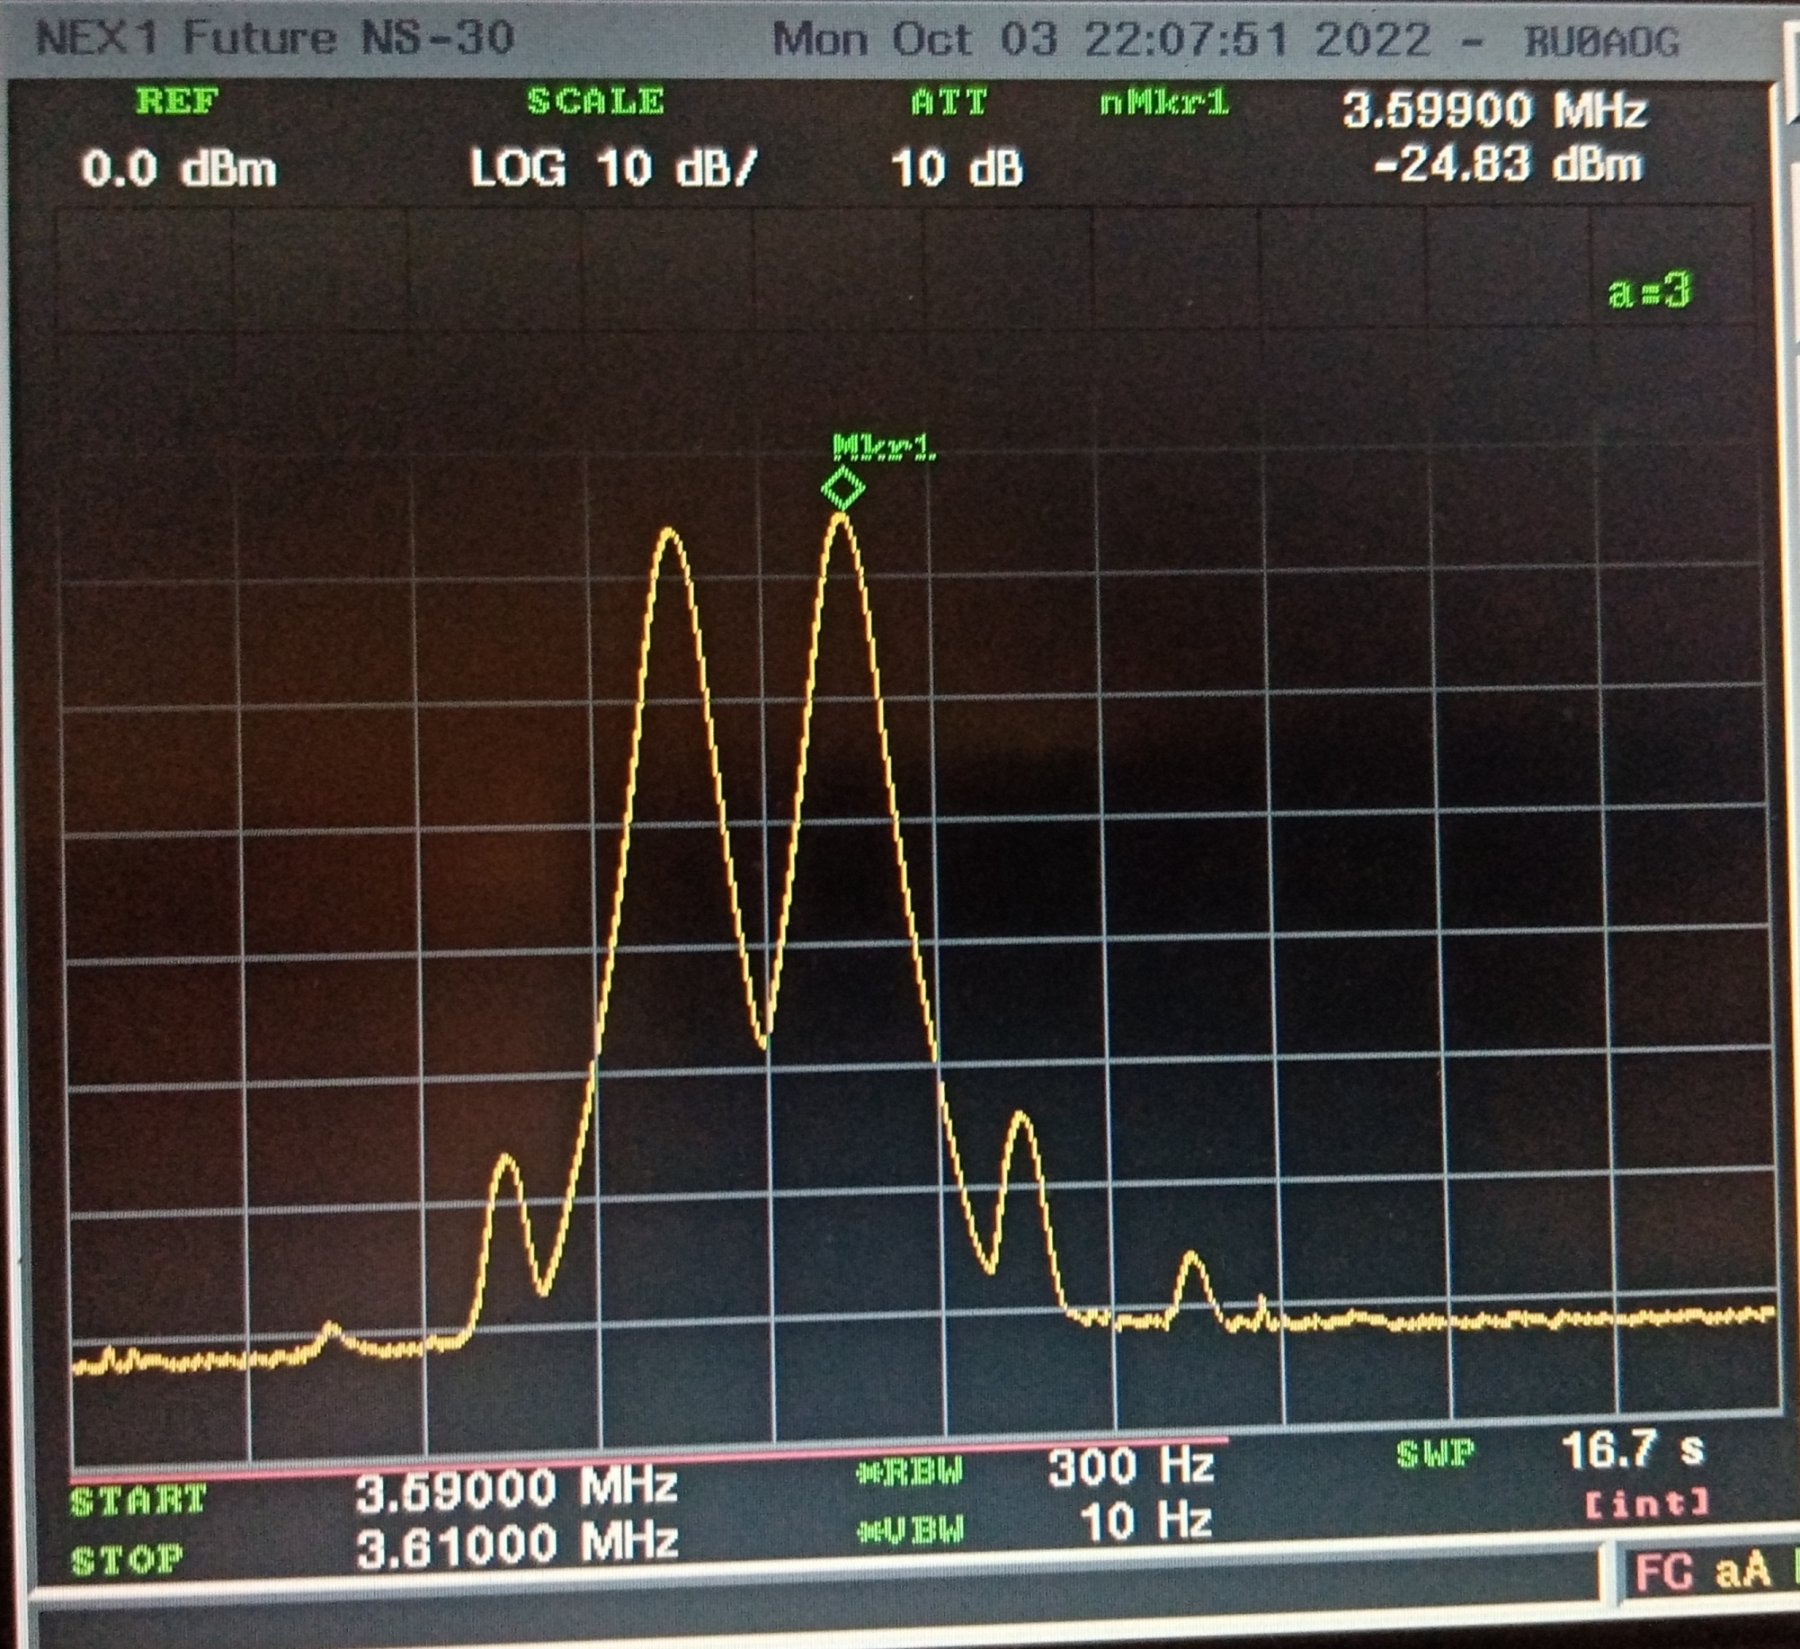Click the 0.0 dBm reference level value
1800x1649 pixels.
coord(179,168)
